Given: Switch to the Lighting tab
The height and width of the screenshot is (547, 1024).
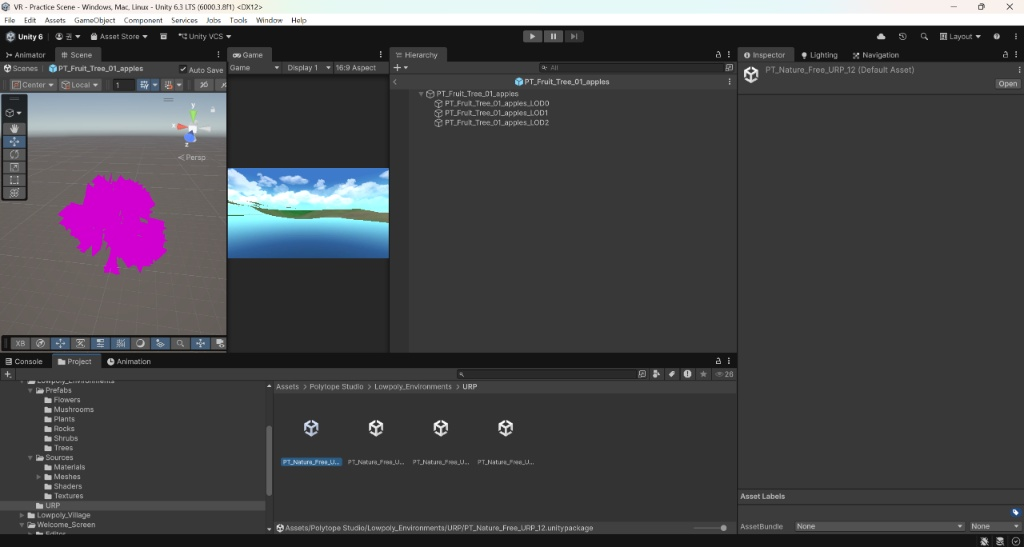Looking at the screenshot, I should coord(818,55).
